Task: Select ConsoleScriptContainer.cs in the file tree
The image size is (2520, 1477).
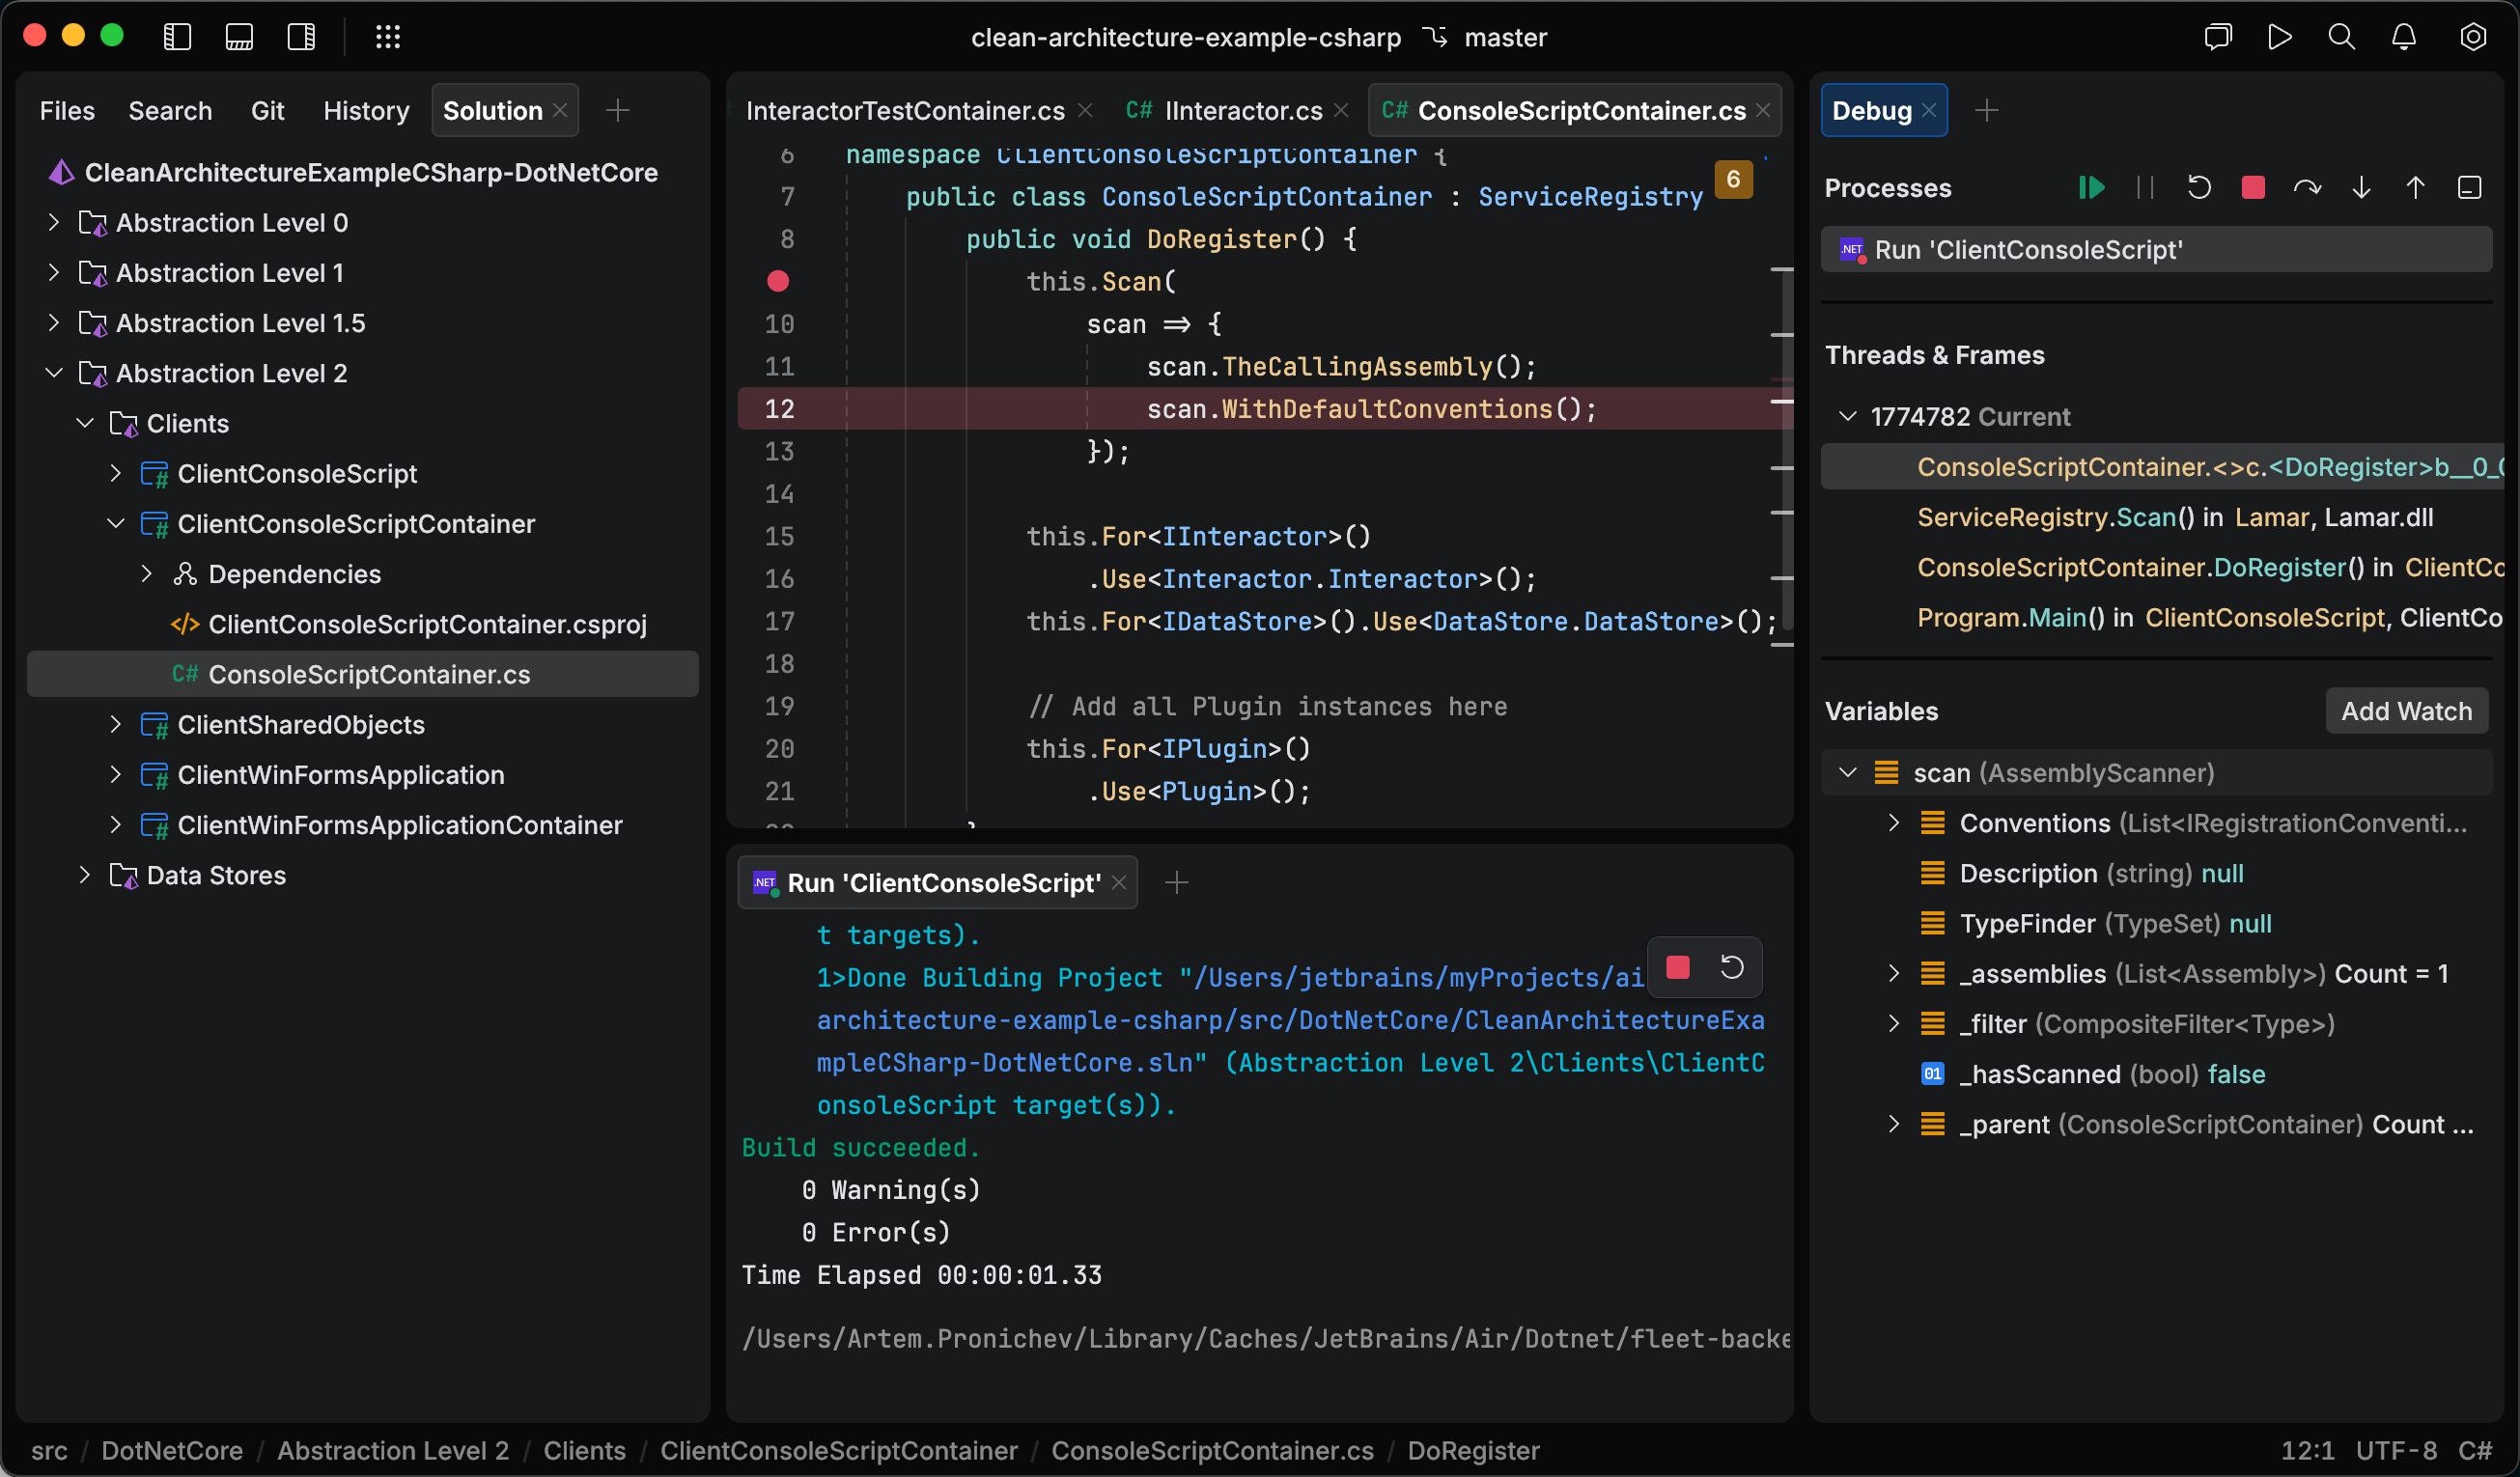Action: [368, 674]
